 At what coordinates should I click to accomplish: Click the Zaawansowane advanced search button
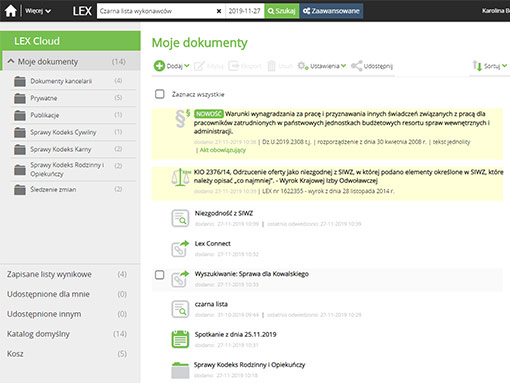(x=331, y=11)
